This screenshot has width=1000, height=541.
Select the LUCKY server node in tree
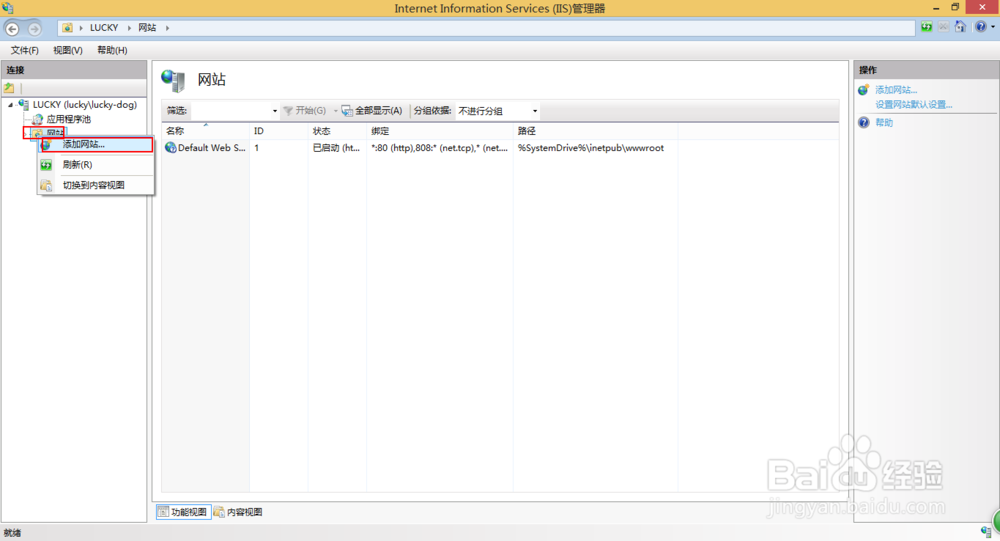coord(85,105)
